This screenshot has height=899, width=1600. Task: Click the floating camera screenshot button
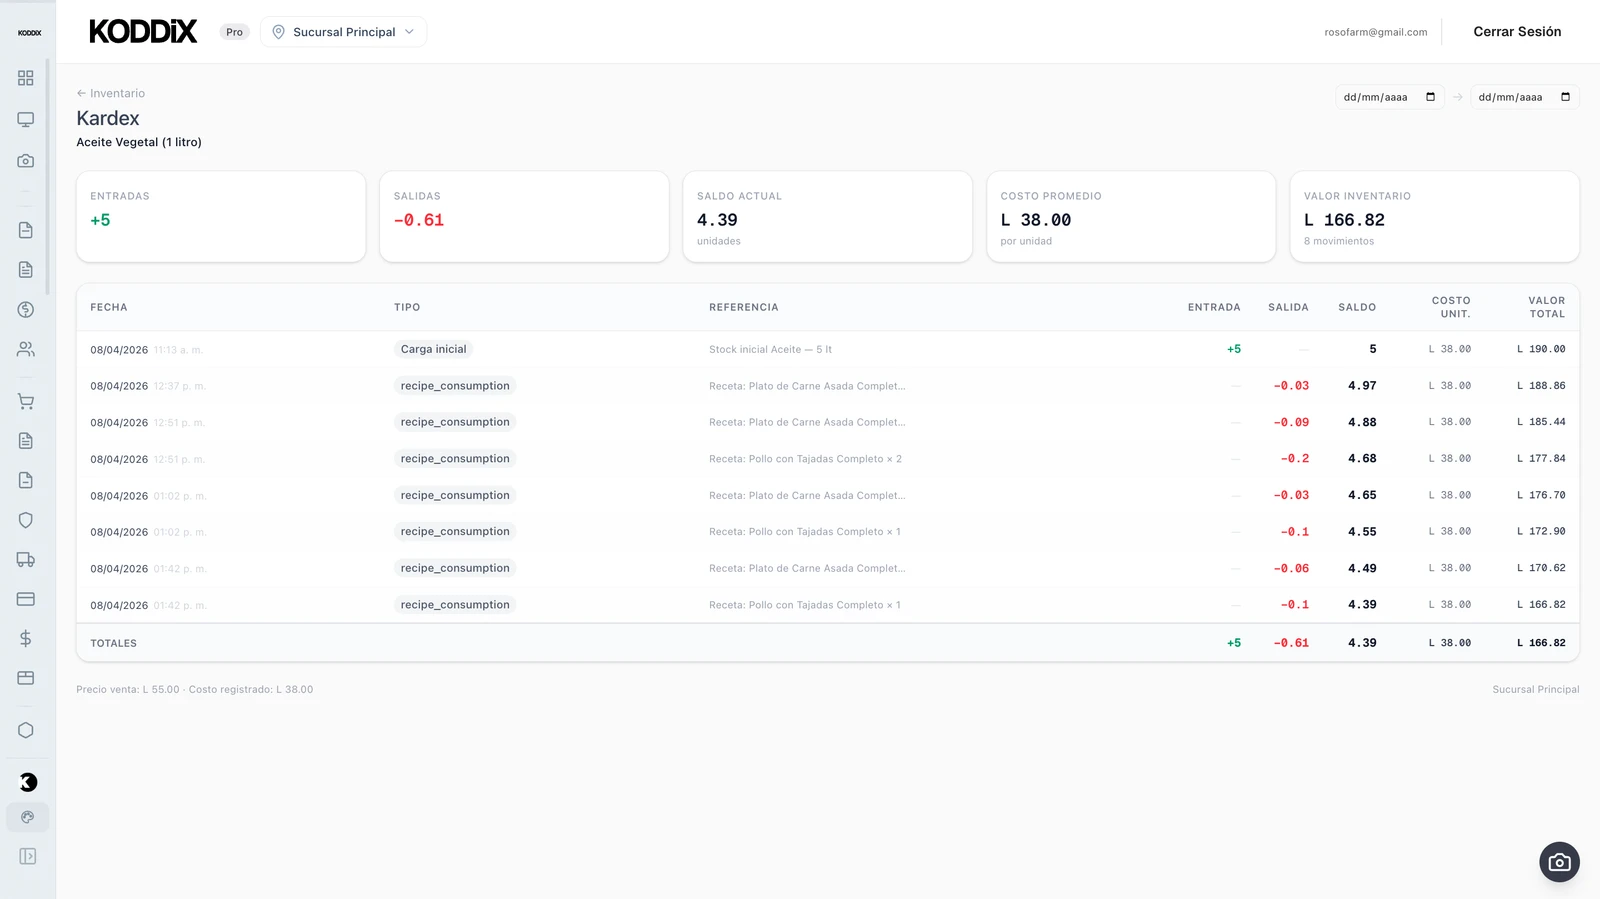pyautogui.click(x=1559, y=862)
